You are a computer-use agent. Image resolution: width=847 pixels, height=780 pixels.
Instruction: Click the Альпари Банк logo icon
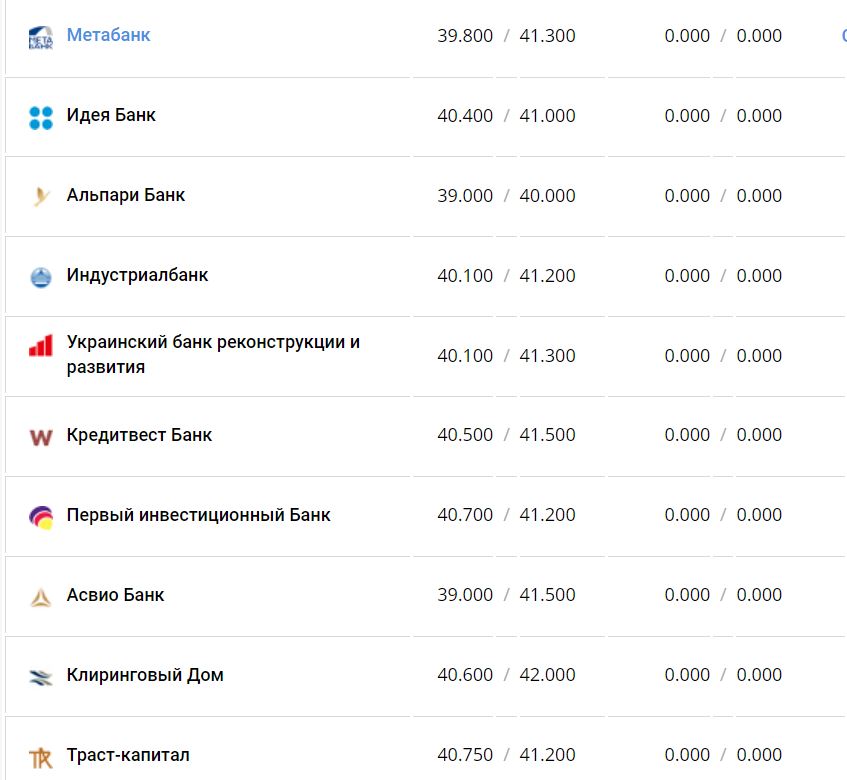point(40,197)
